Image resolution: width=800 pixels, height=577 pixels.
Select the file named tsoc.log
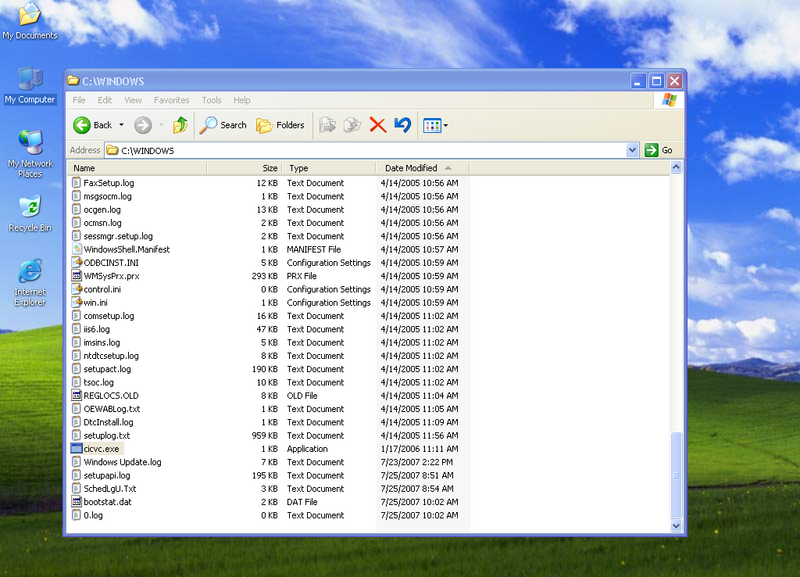pyautogui.click(x=98, y=383)
